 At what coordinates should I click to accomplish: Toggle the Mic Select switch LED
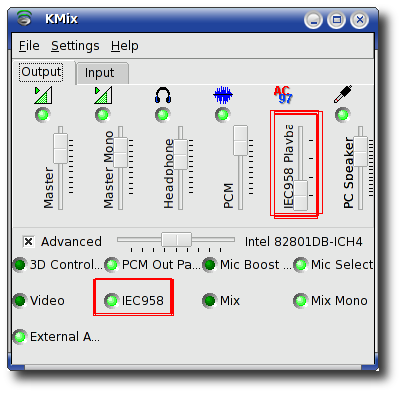300,265
